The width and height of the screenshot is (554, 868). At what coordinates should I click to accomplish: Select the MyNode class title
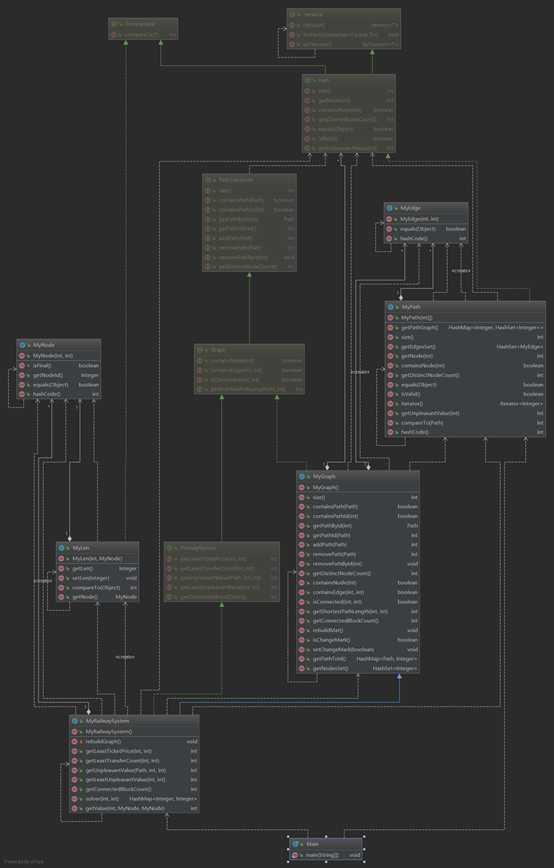[x=44, y=345]
